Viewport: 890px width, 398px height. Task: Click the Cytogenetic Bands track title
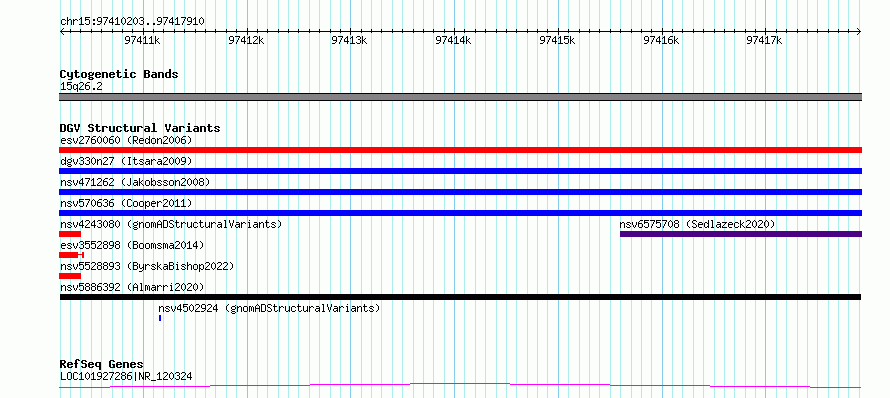pos(119,74)
